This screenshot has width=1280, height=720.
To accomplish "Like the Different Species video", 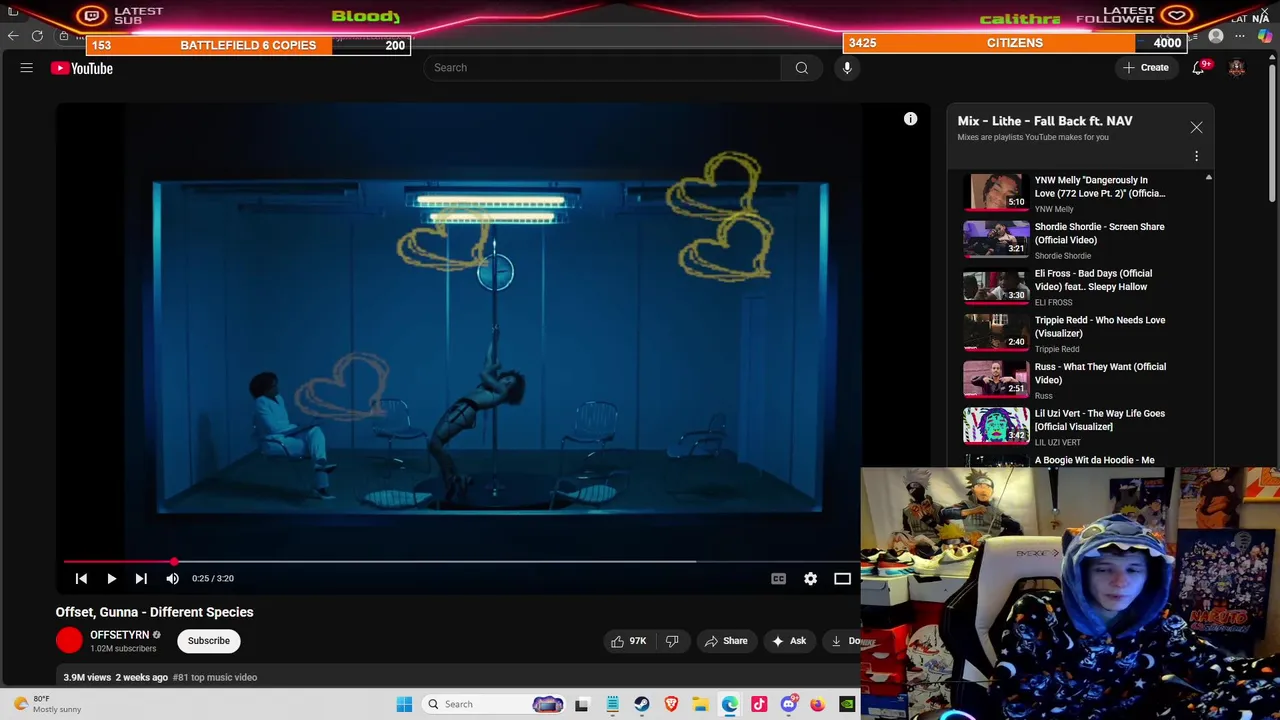I will click(x=629, y=641).
